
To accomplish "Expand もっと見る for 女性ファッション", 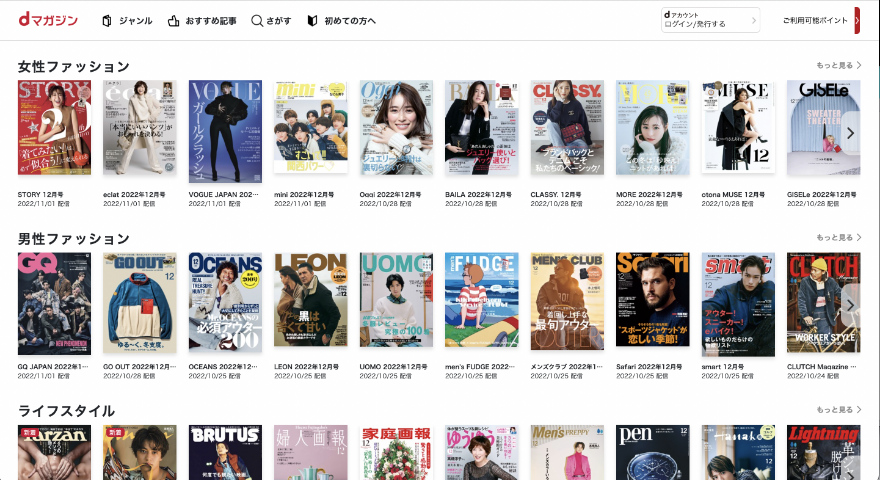I will [838, 65].
